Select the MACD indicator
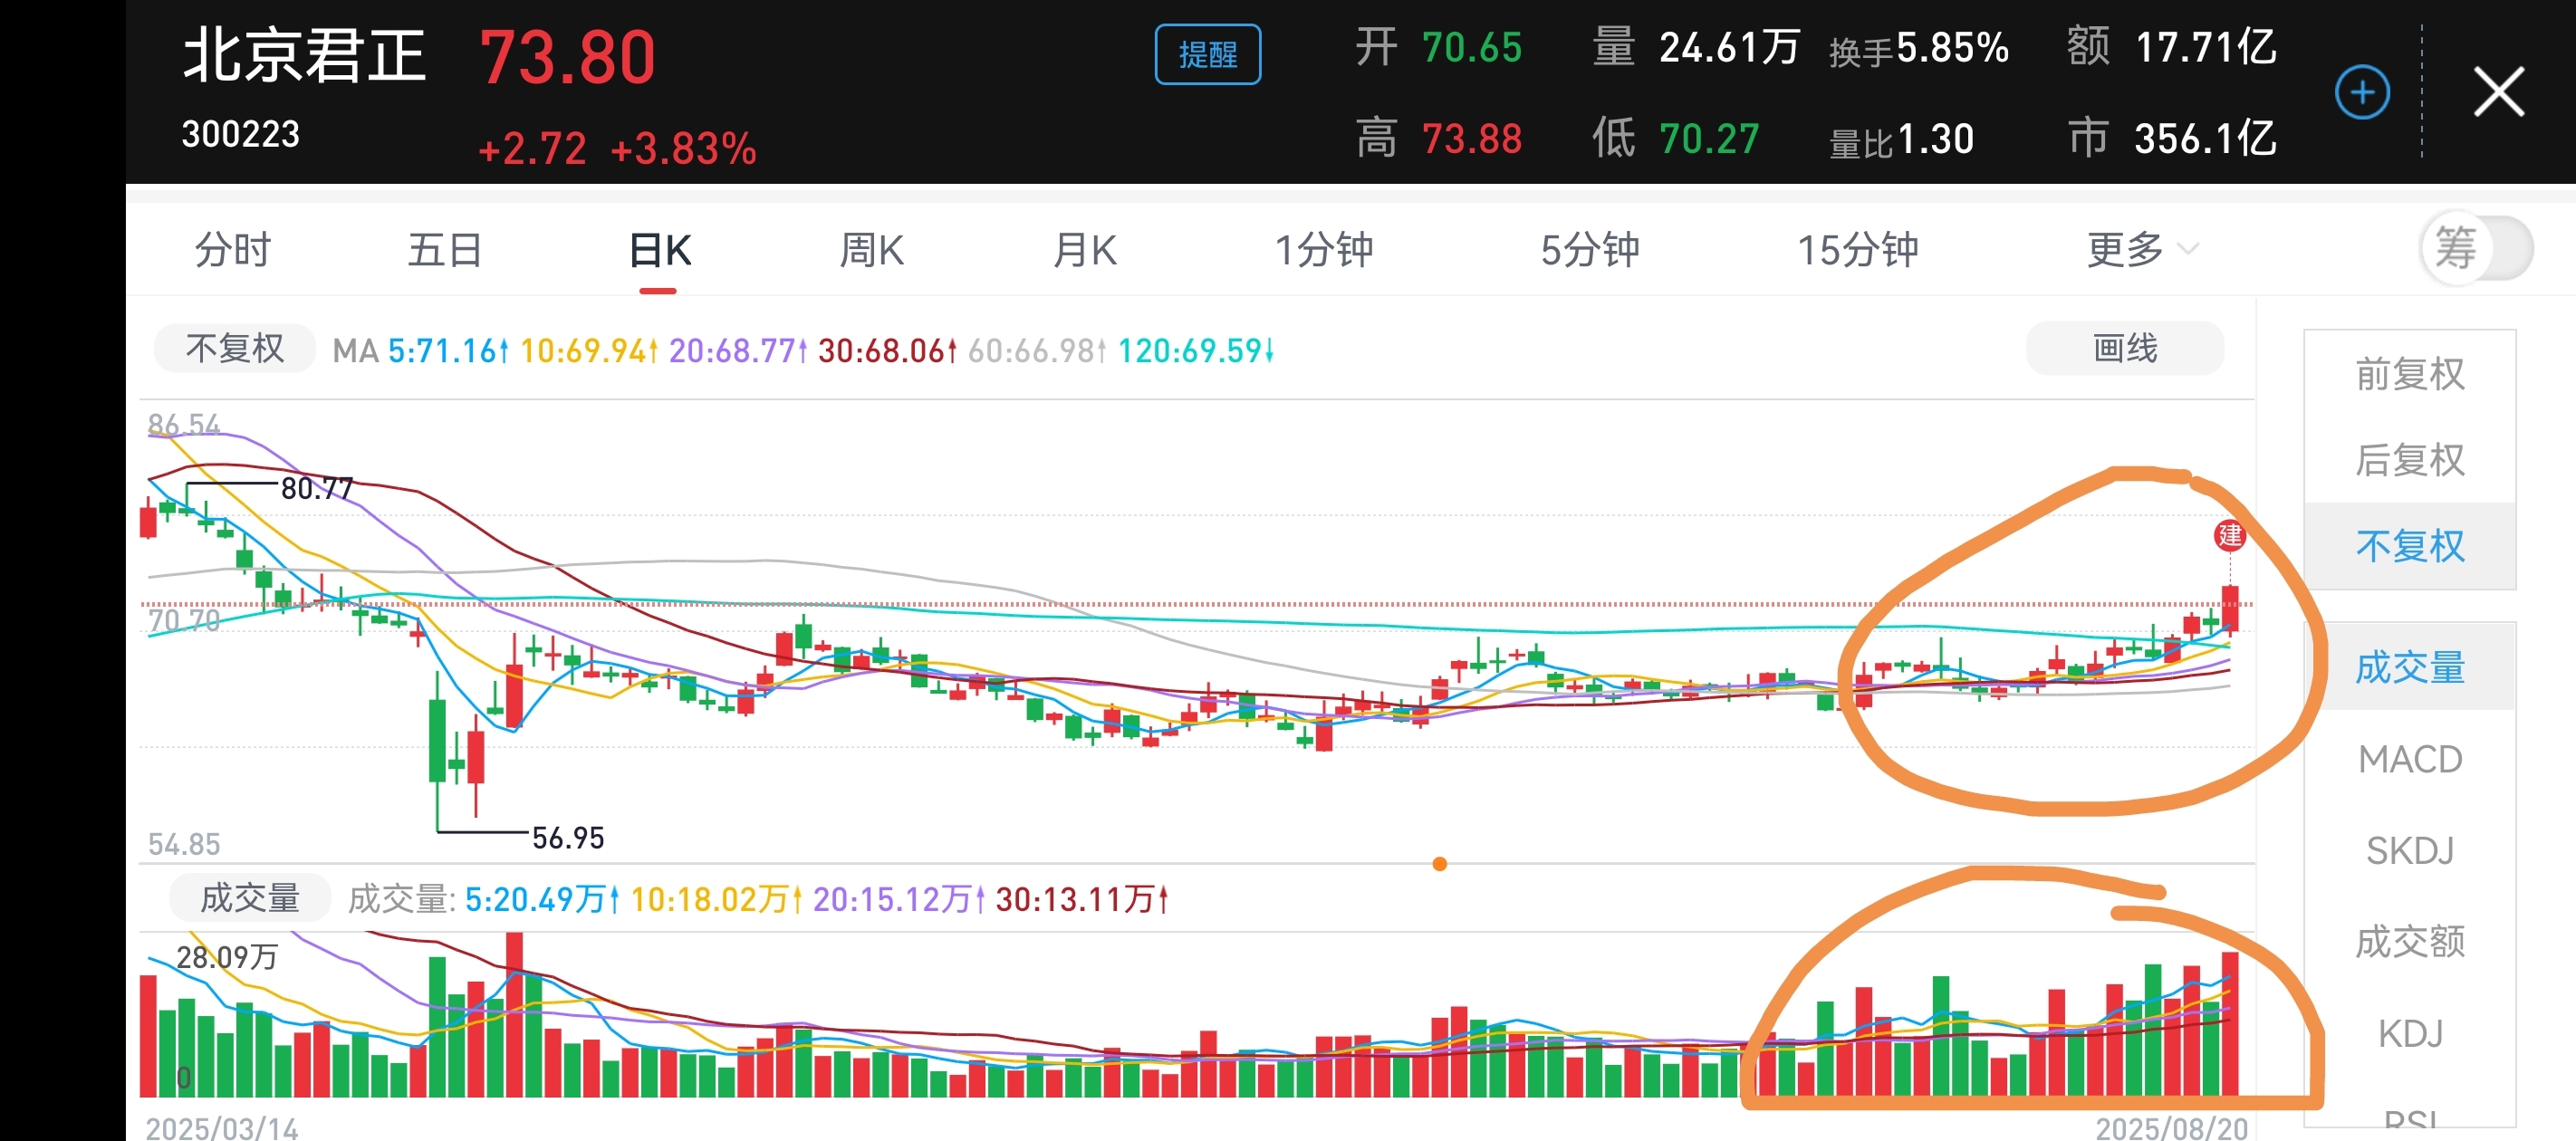 pos(2410,759)
